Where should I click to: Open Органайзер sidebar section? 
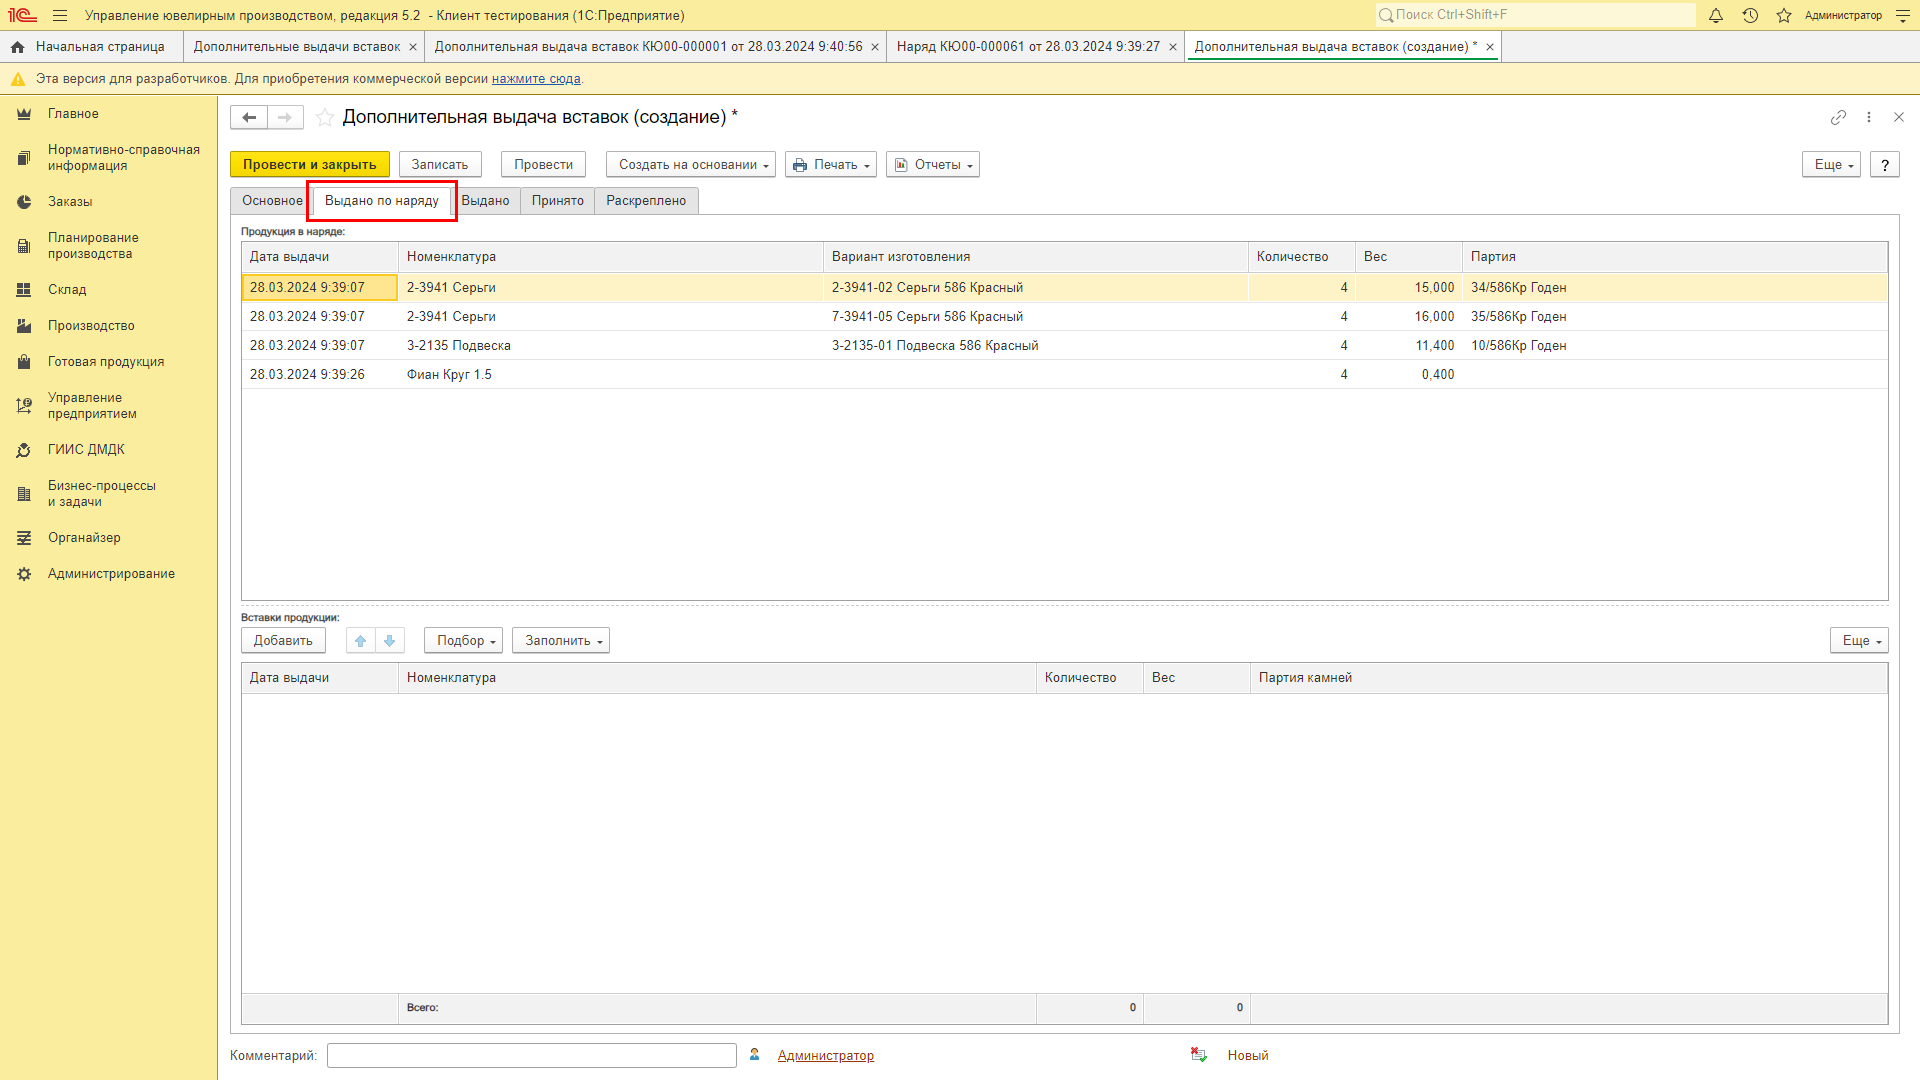84,538
